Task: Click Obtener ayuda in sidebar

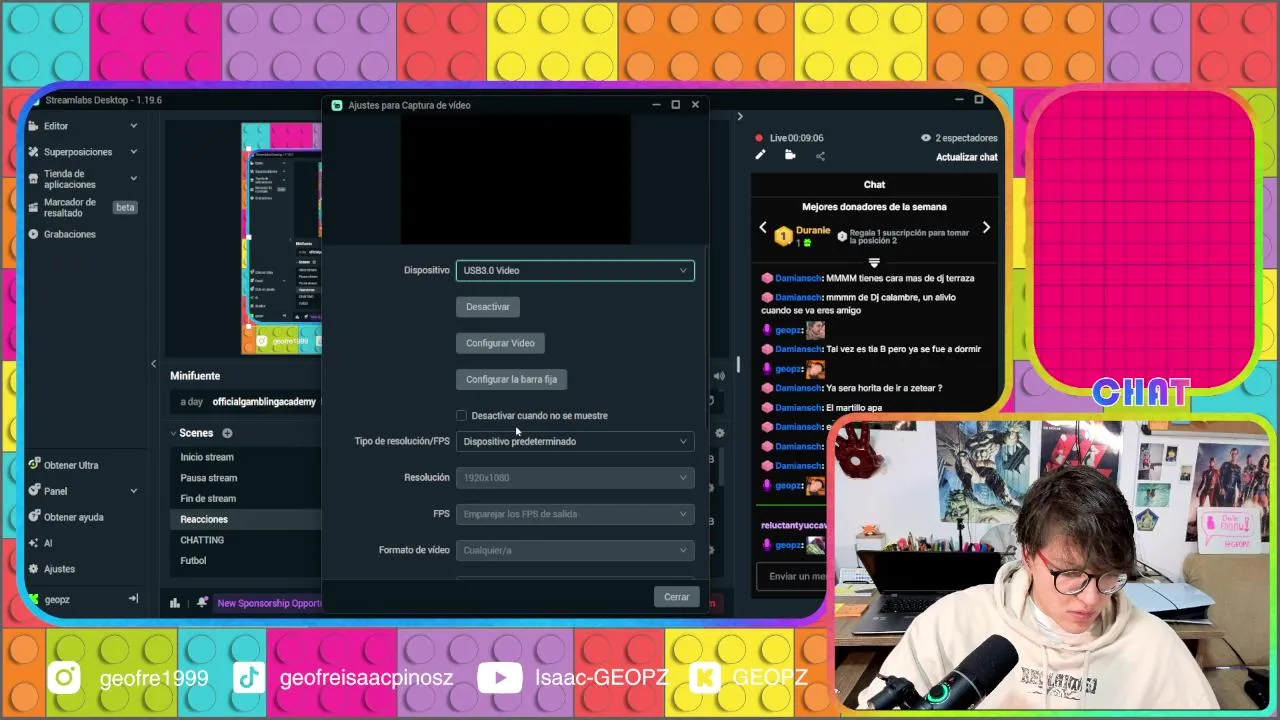Action: tap(73, 517)
